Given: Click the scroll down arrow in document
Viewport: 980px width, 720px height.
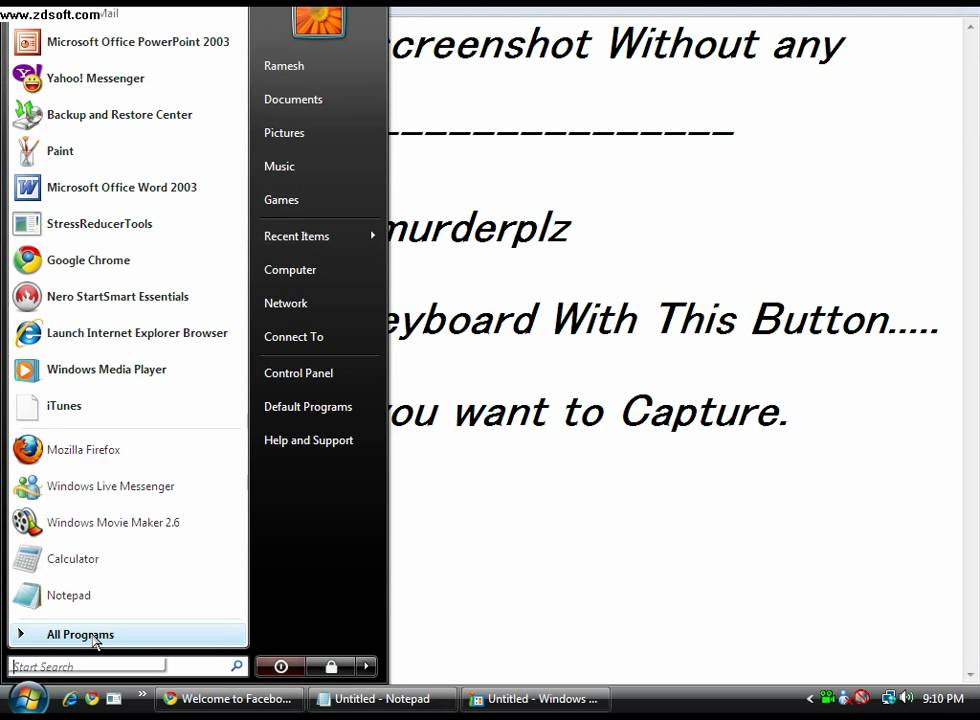Looking at the screenshot, I should coord(971,675).
